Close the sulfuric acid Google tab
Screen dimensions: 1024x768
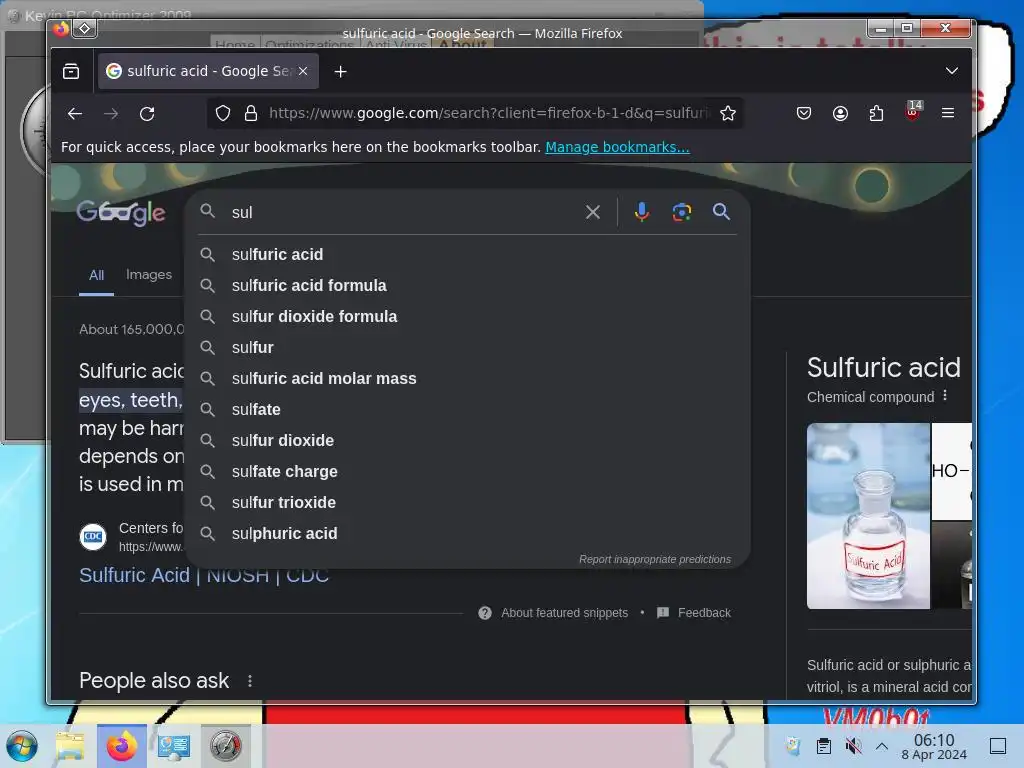pos(303,71)
